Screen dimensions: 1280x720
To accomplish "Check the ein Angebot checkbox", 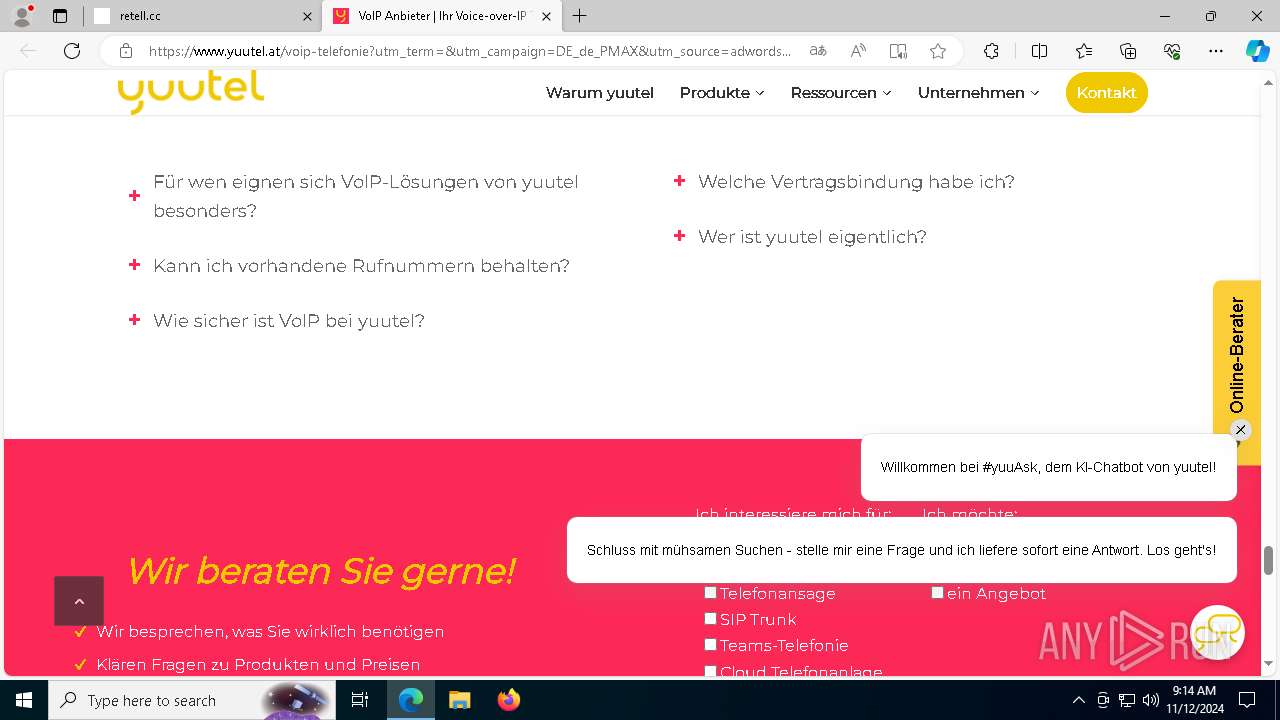I will tap(937, 592).
